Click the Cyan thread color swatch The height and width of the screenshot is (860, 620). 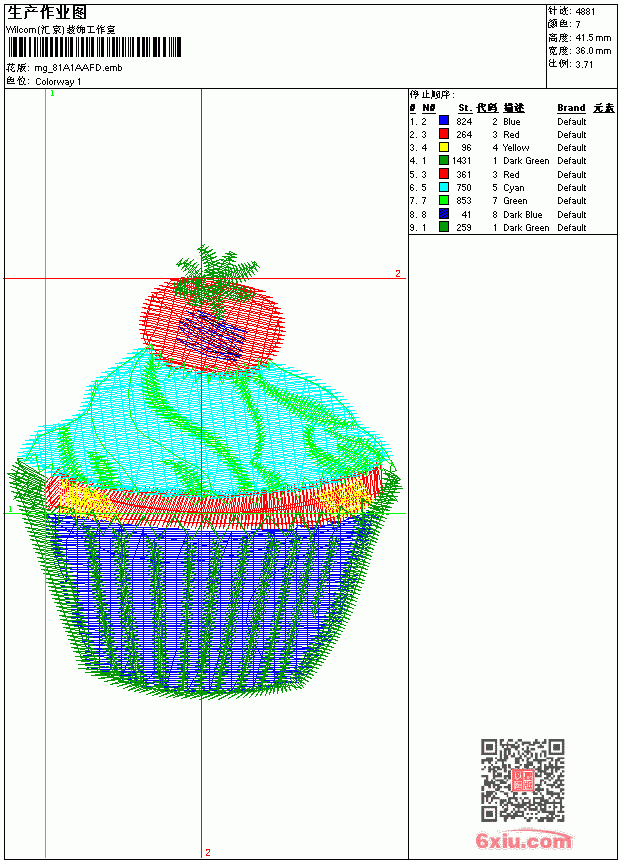[444, 188]
